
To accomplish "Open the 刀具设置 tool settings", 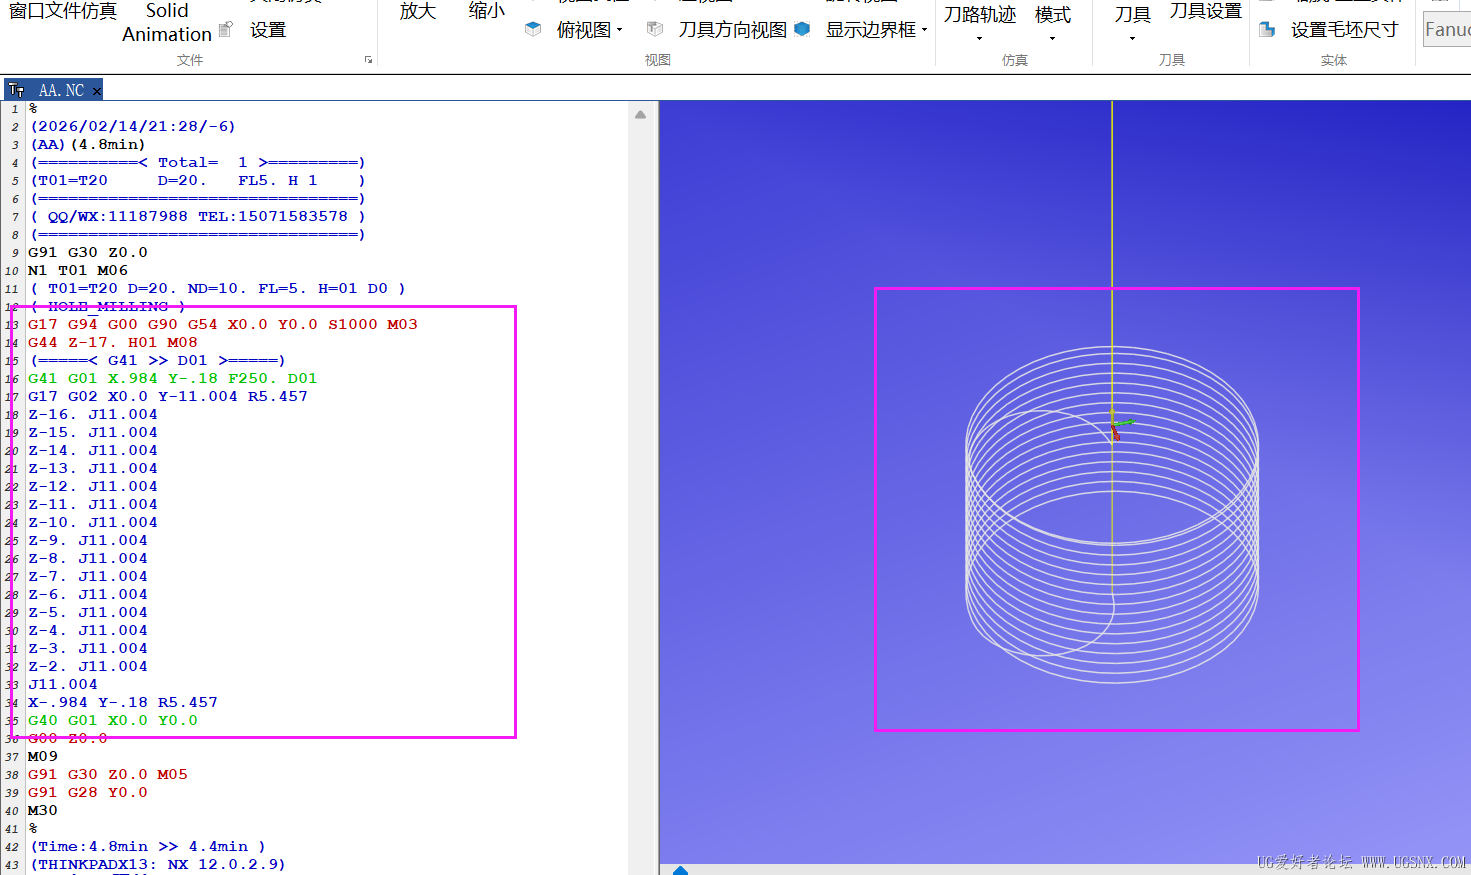I will tap(1204, 13).
